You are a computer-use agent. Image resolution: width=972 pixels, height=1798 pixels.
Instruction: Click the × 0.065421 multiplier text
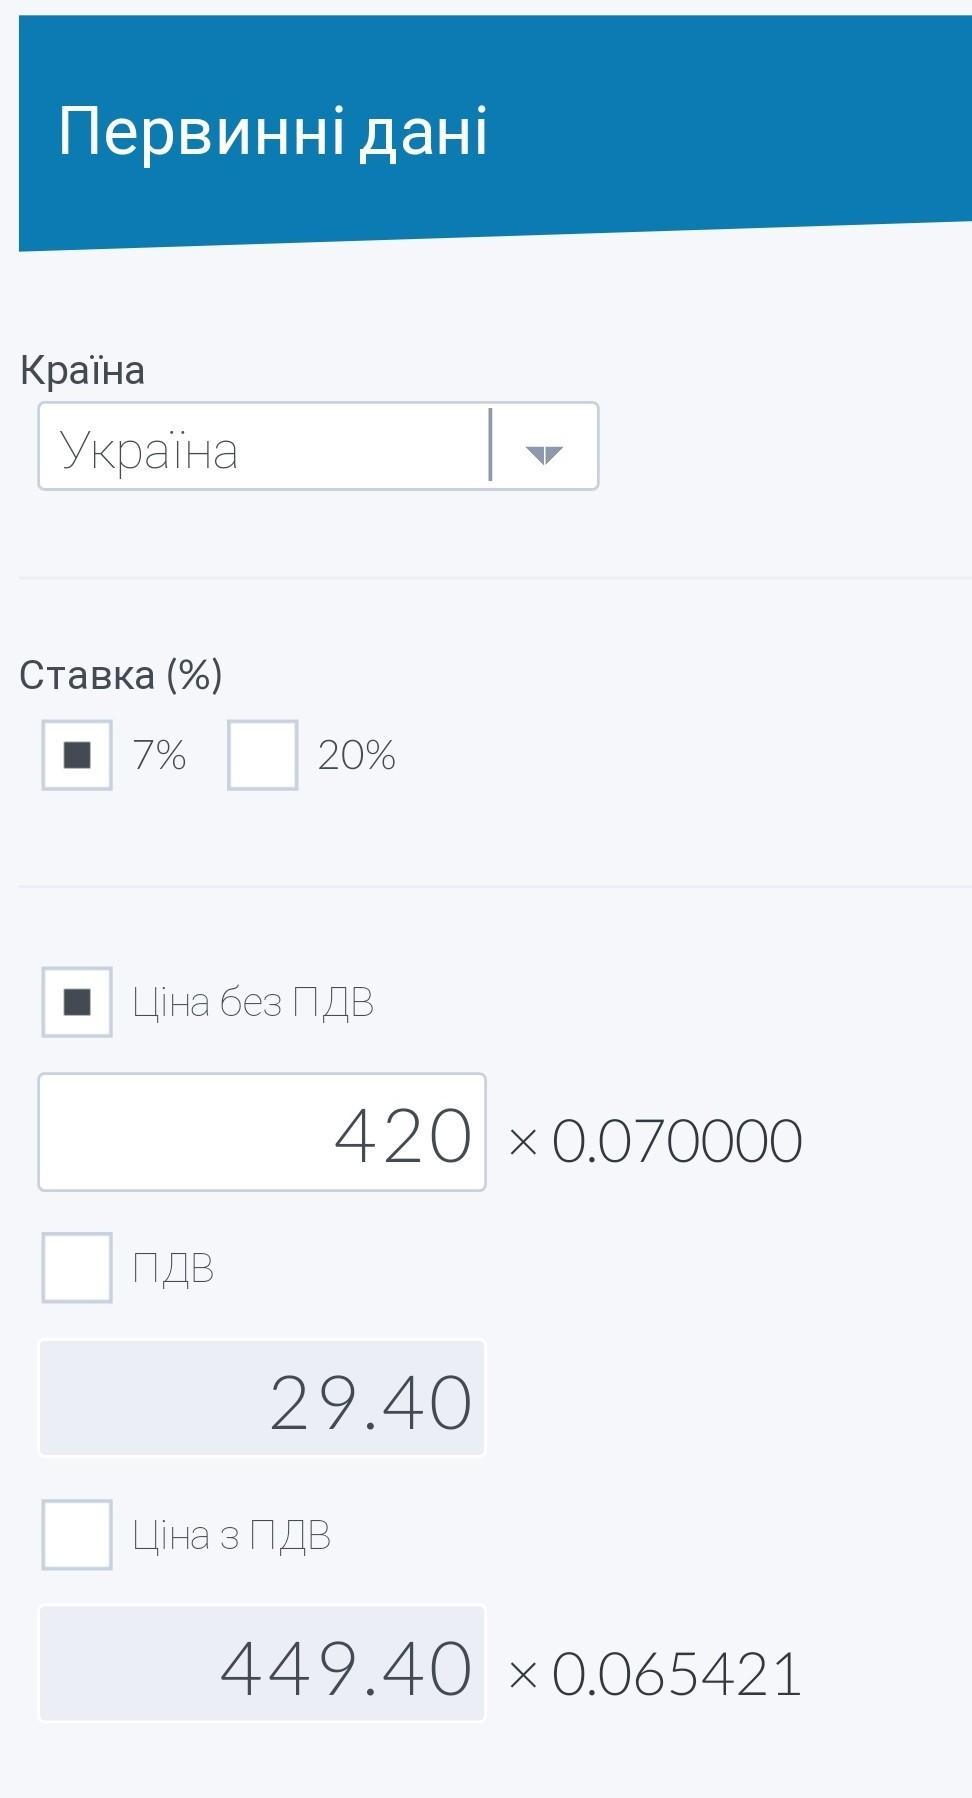click(x=655, y=1673)
